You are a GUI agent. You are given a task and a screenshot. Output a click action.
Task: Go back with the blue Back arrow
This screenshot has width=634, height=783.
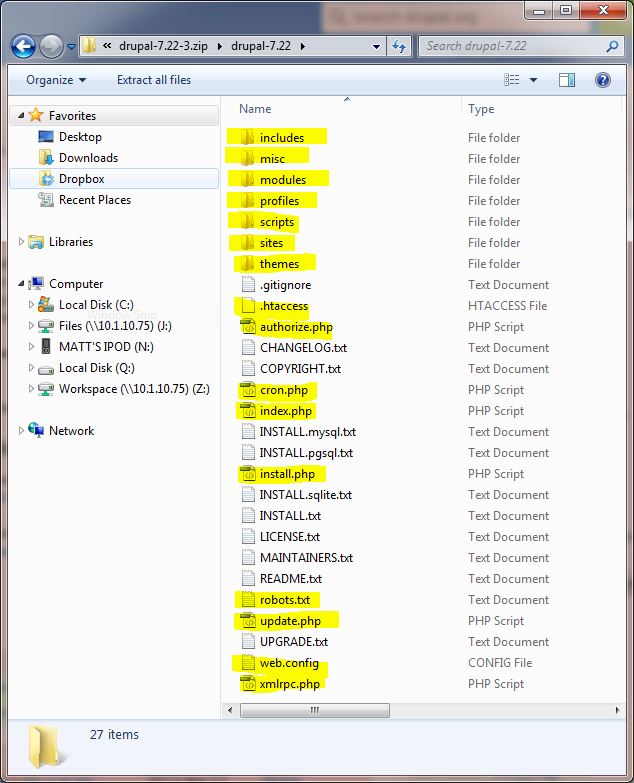tap(23, 47)
